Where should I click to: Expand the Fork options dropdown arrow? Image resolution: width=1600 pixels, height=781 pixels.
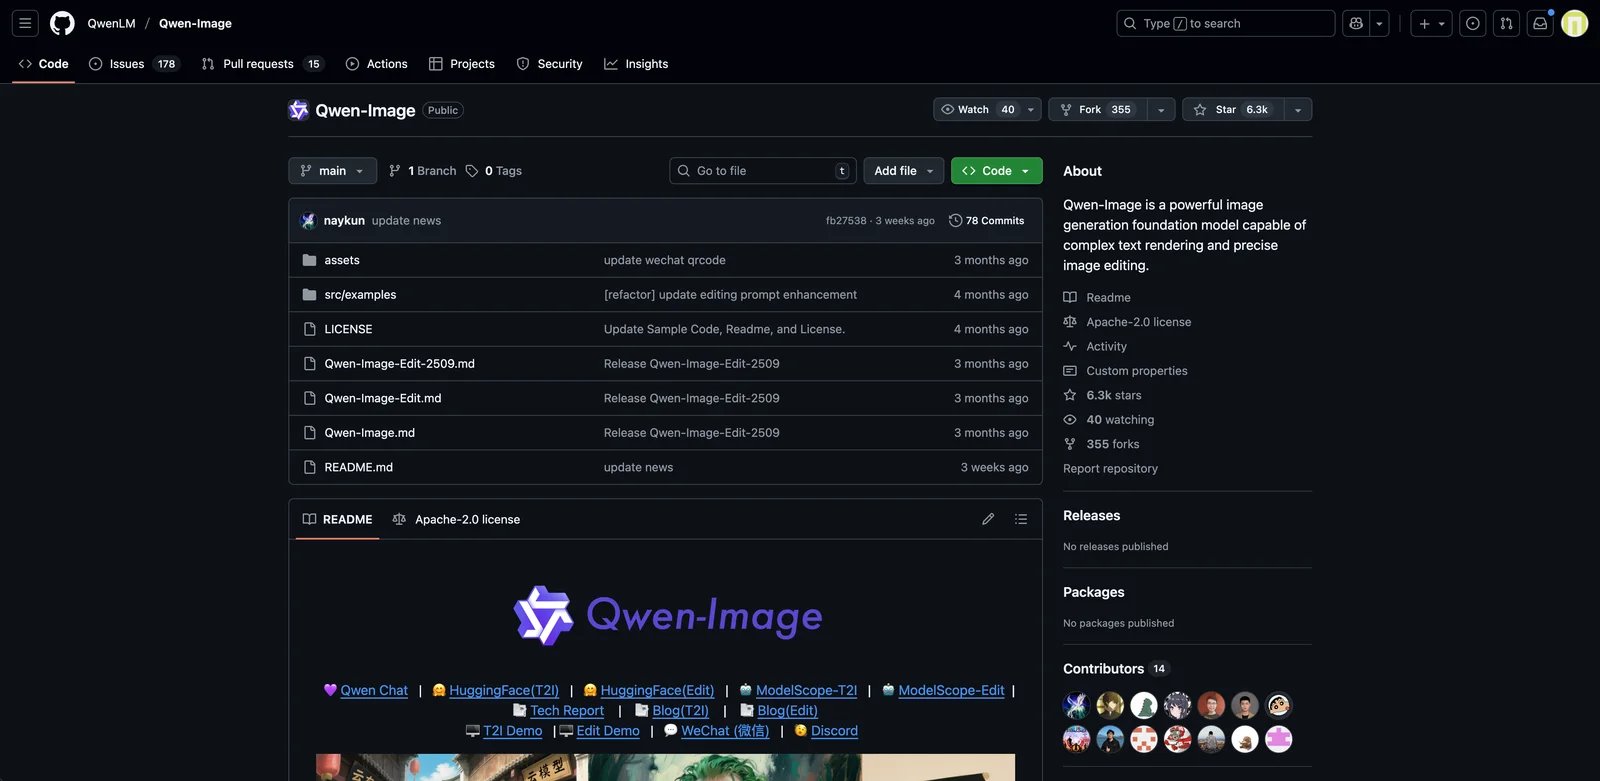(x=1161, y=110)
